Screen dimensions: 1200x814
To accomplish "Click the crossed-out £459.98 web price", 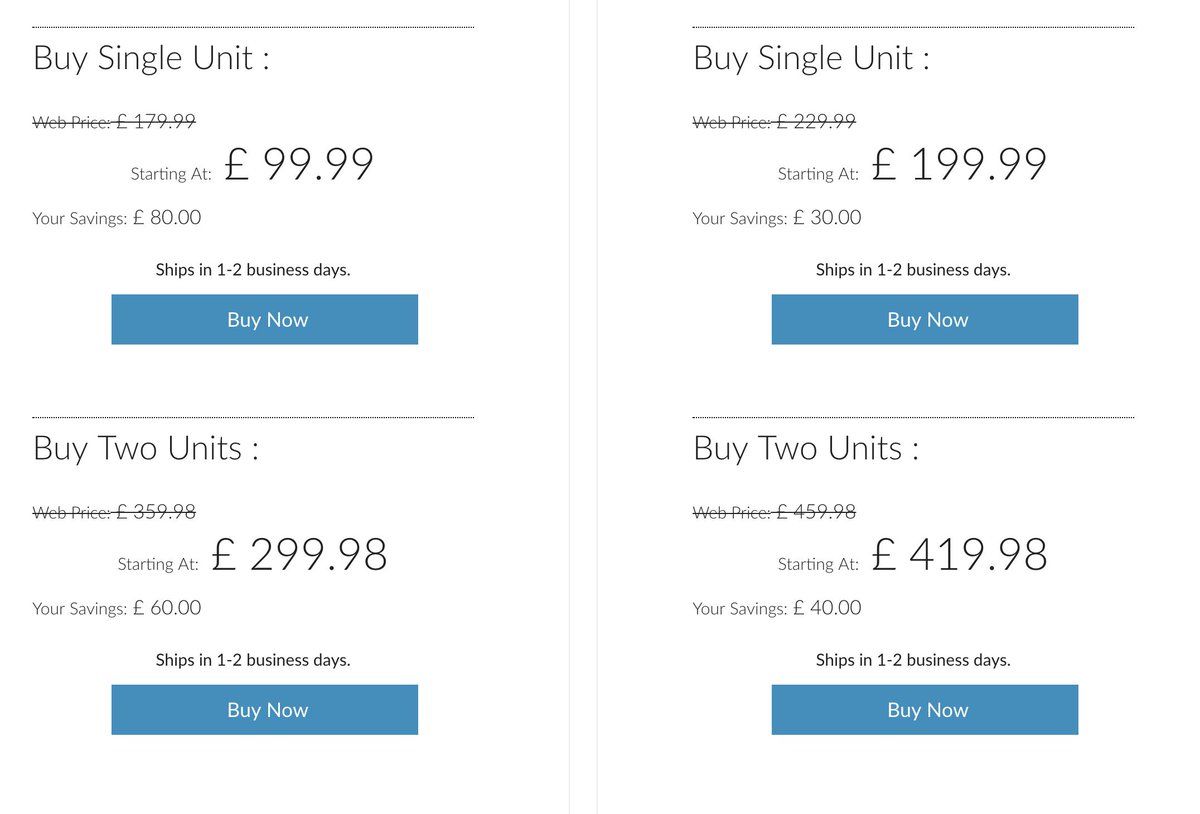I will tap(815, 512).
